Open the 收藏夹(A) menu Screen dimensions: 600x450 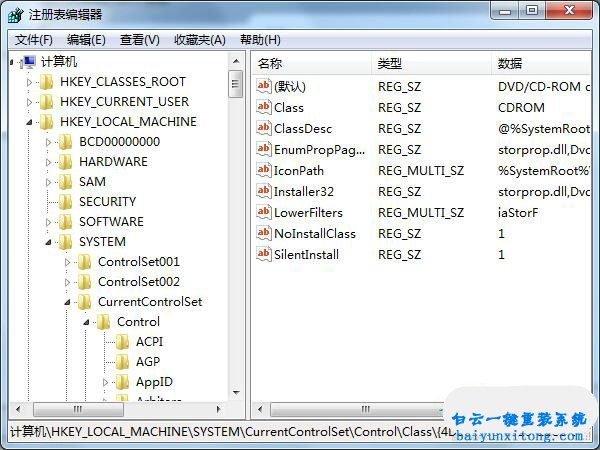point(199,40)
